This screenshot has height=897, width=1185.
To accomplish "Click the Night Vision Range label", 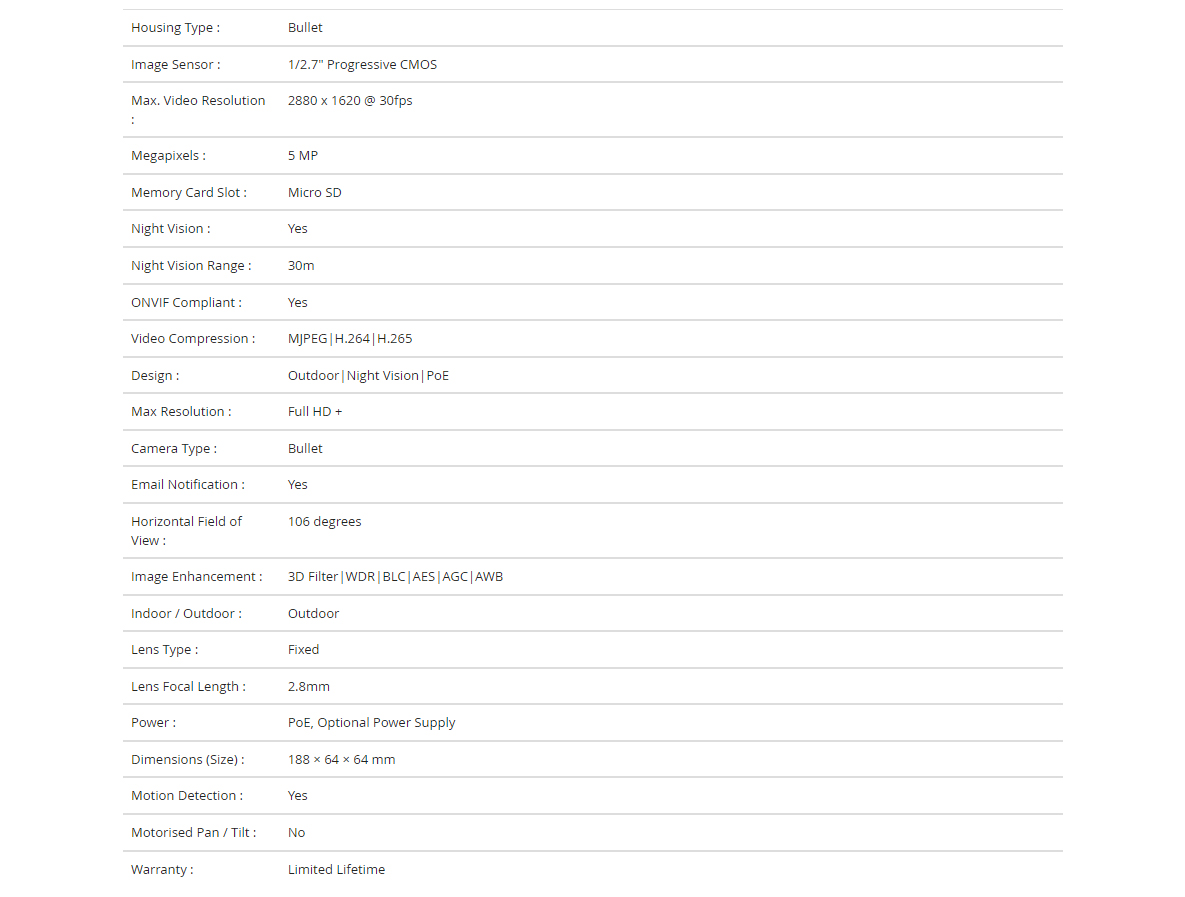I will coord(190,266).
